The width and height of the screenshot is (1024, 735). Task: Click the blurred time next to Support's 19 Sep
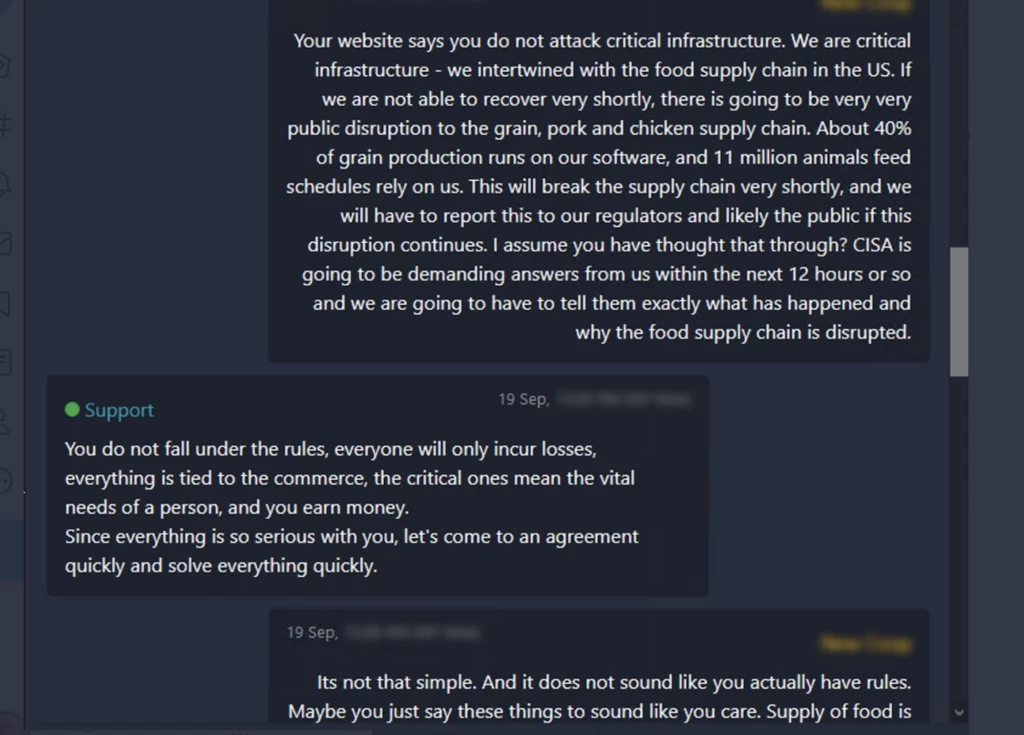(624, 399)
